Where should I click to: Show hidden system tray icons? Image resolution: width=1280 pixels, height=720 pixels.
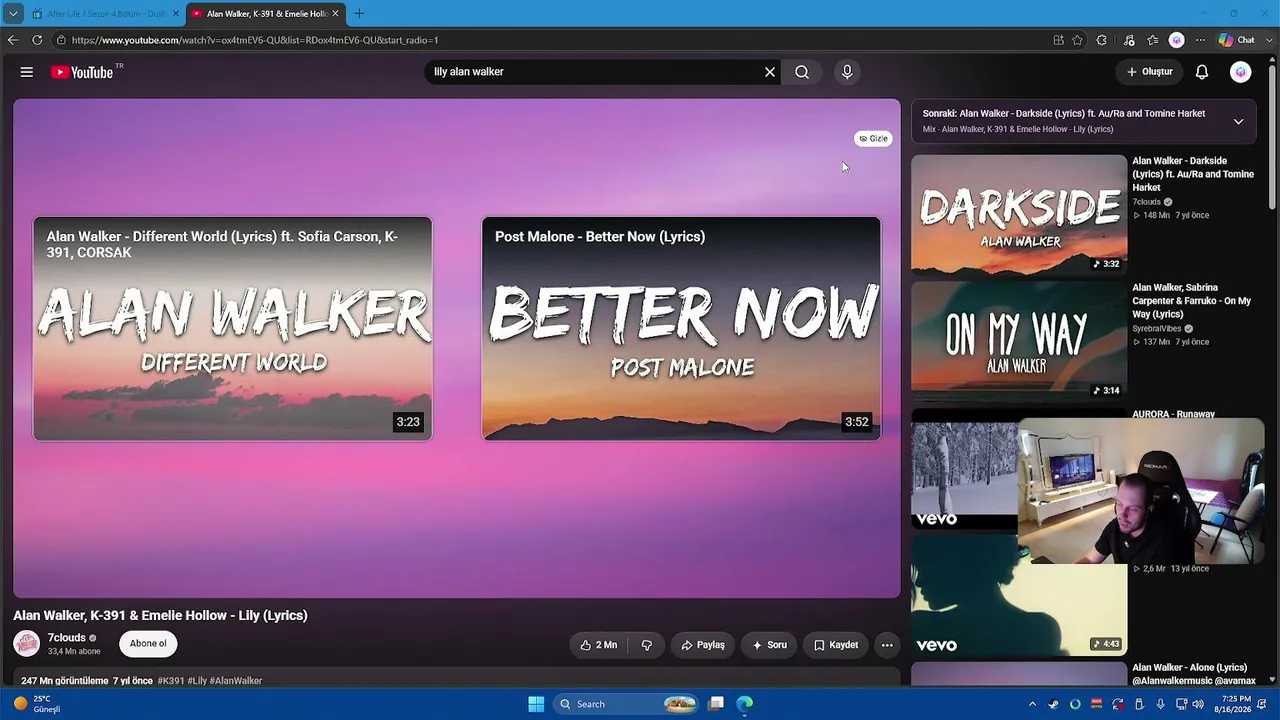[x=1032, y=704]
